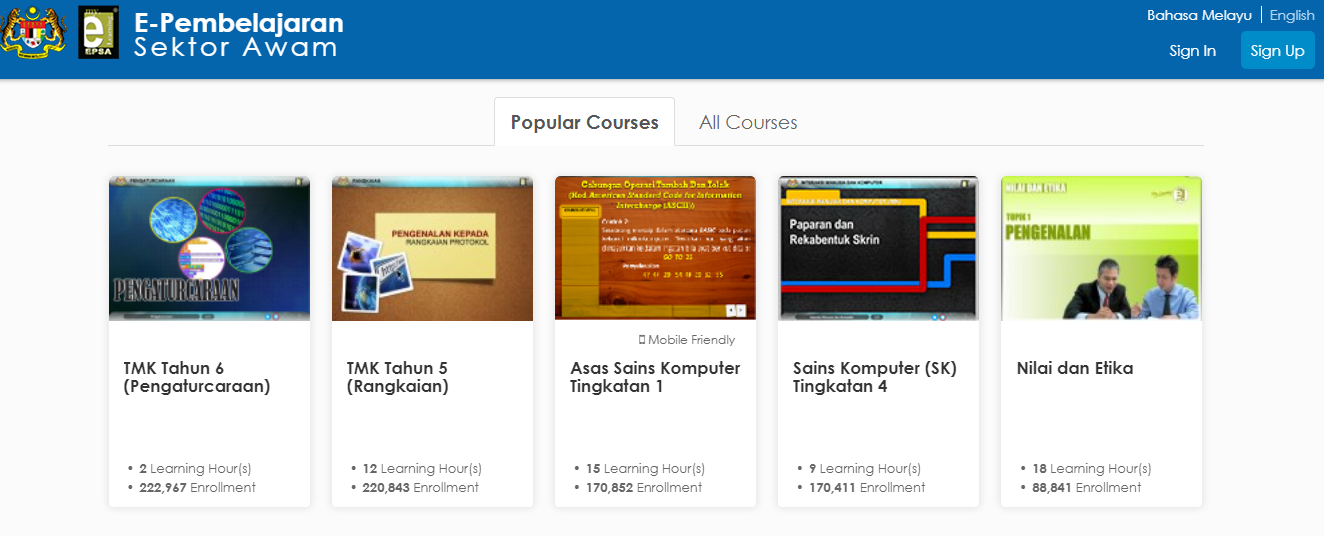This screenshot has height=536, width=1324.
Task: Open the E-Pembelajaran Sektor Awam site title
Action: coord(238,35)
